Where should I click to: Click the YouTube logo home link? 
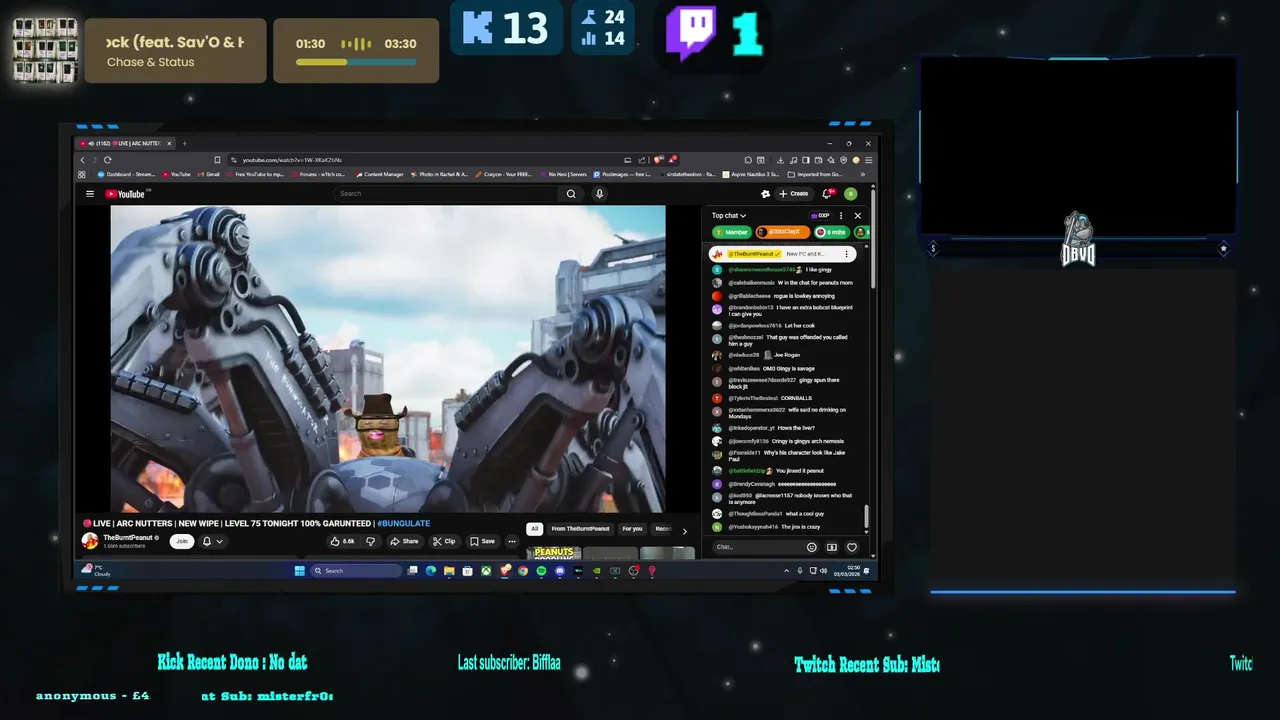tap(127, 194)
